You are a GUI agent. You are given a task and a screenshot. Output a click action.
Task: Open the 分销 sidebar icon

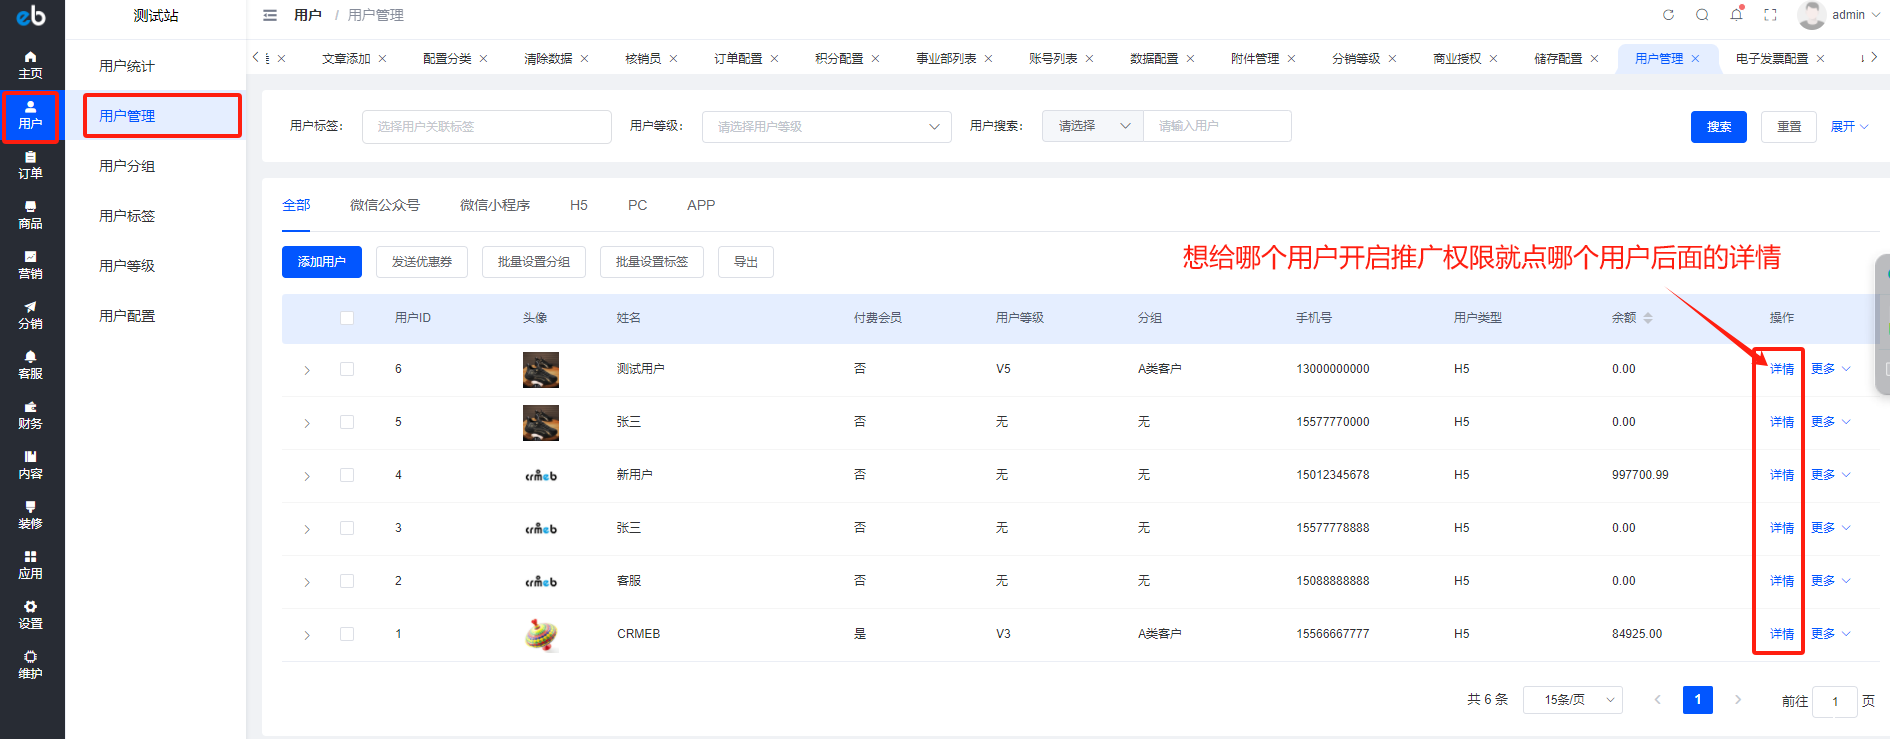coord(30,315)
